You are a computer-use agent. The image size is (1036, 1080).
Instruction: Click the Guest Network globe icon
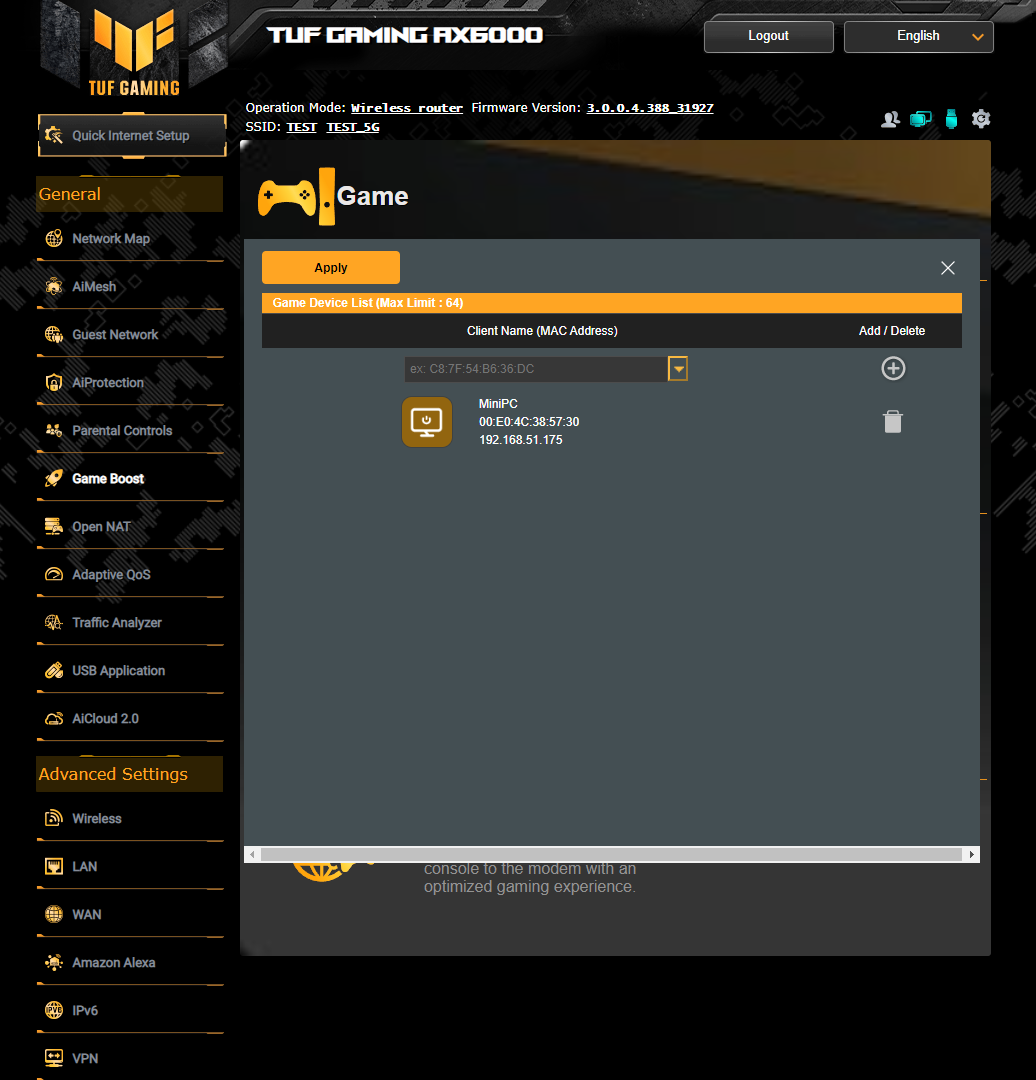click(x=54, y=335)
